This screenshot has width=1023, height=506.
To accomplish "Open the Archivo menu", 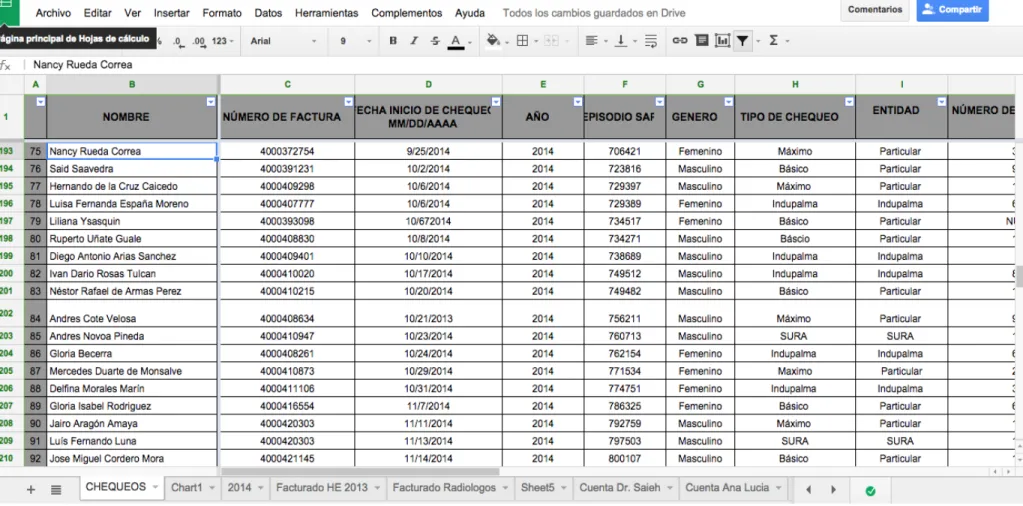I will pos(53,13).
